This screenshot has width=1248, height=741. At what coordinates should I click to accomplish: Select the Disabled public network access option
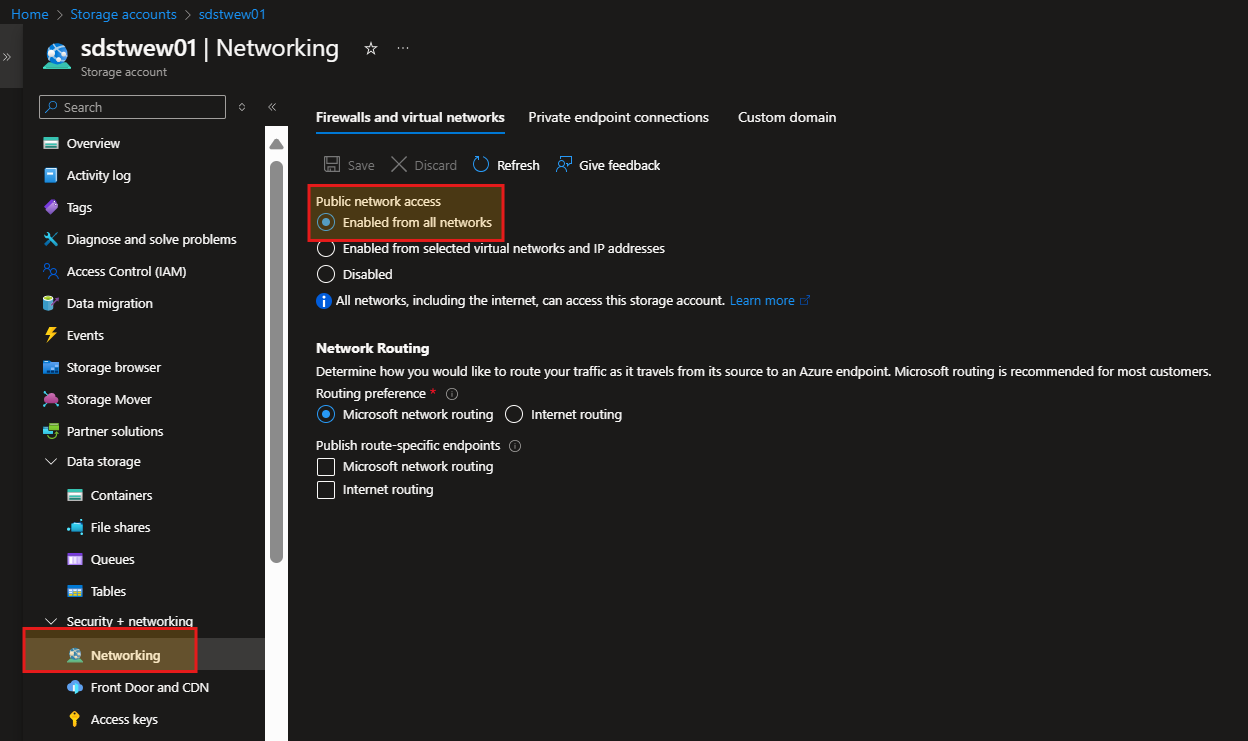(x=326, y=274)
